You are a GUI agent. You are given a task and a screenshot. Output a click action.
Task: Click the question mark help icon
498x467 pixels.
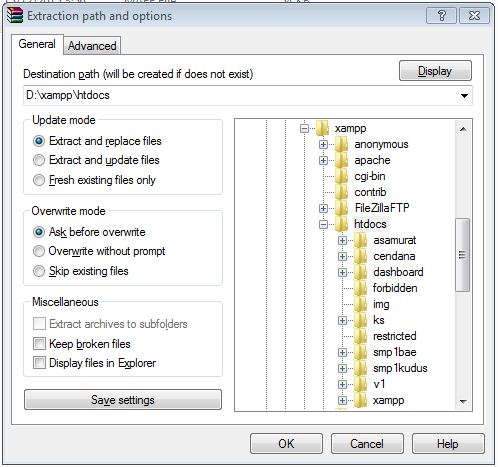(x=441, y=15)
